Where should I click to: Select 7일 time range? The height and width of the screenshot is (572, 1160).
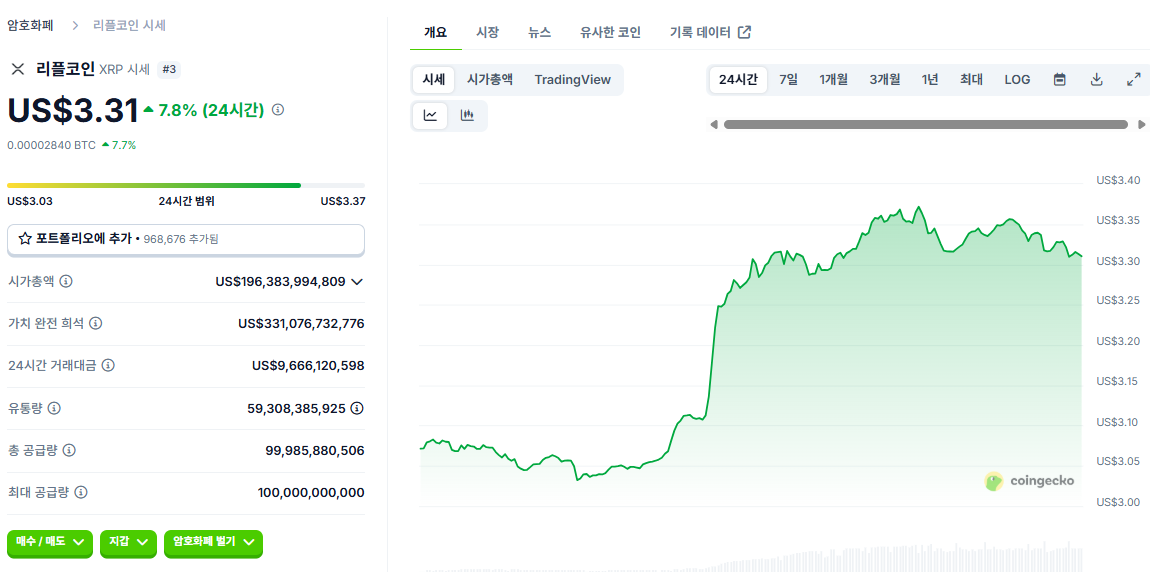(x=789, y=80)
